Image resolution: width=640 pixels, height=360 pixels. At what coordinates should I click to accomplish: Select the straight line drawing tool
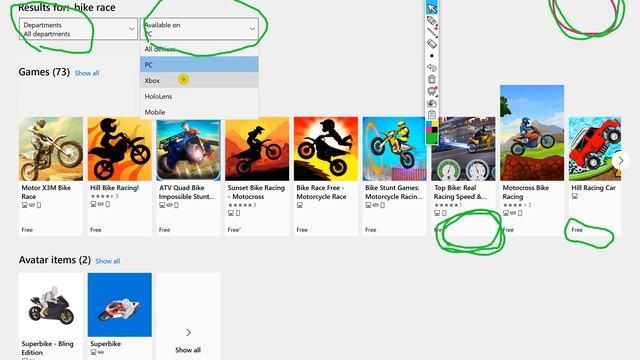pyautogui.click(x=432, y=32)
